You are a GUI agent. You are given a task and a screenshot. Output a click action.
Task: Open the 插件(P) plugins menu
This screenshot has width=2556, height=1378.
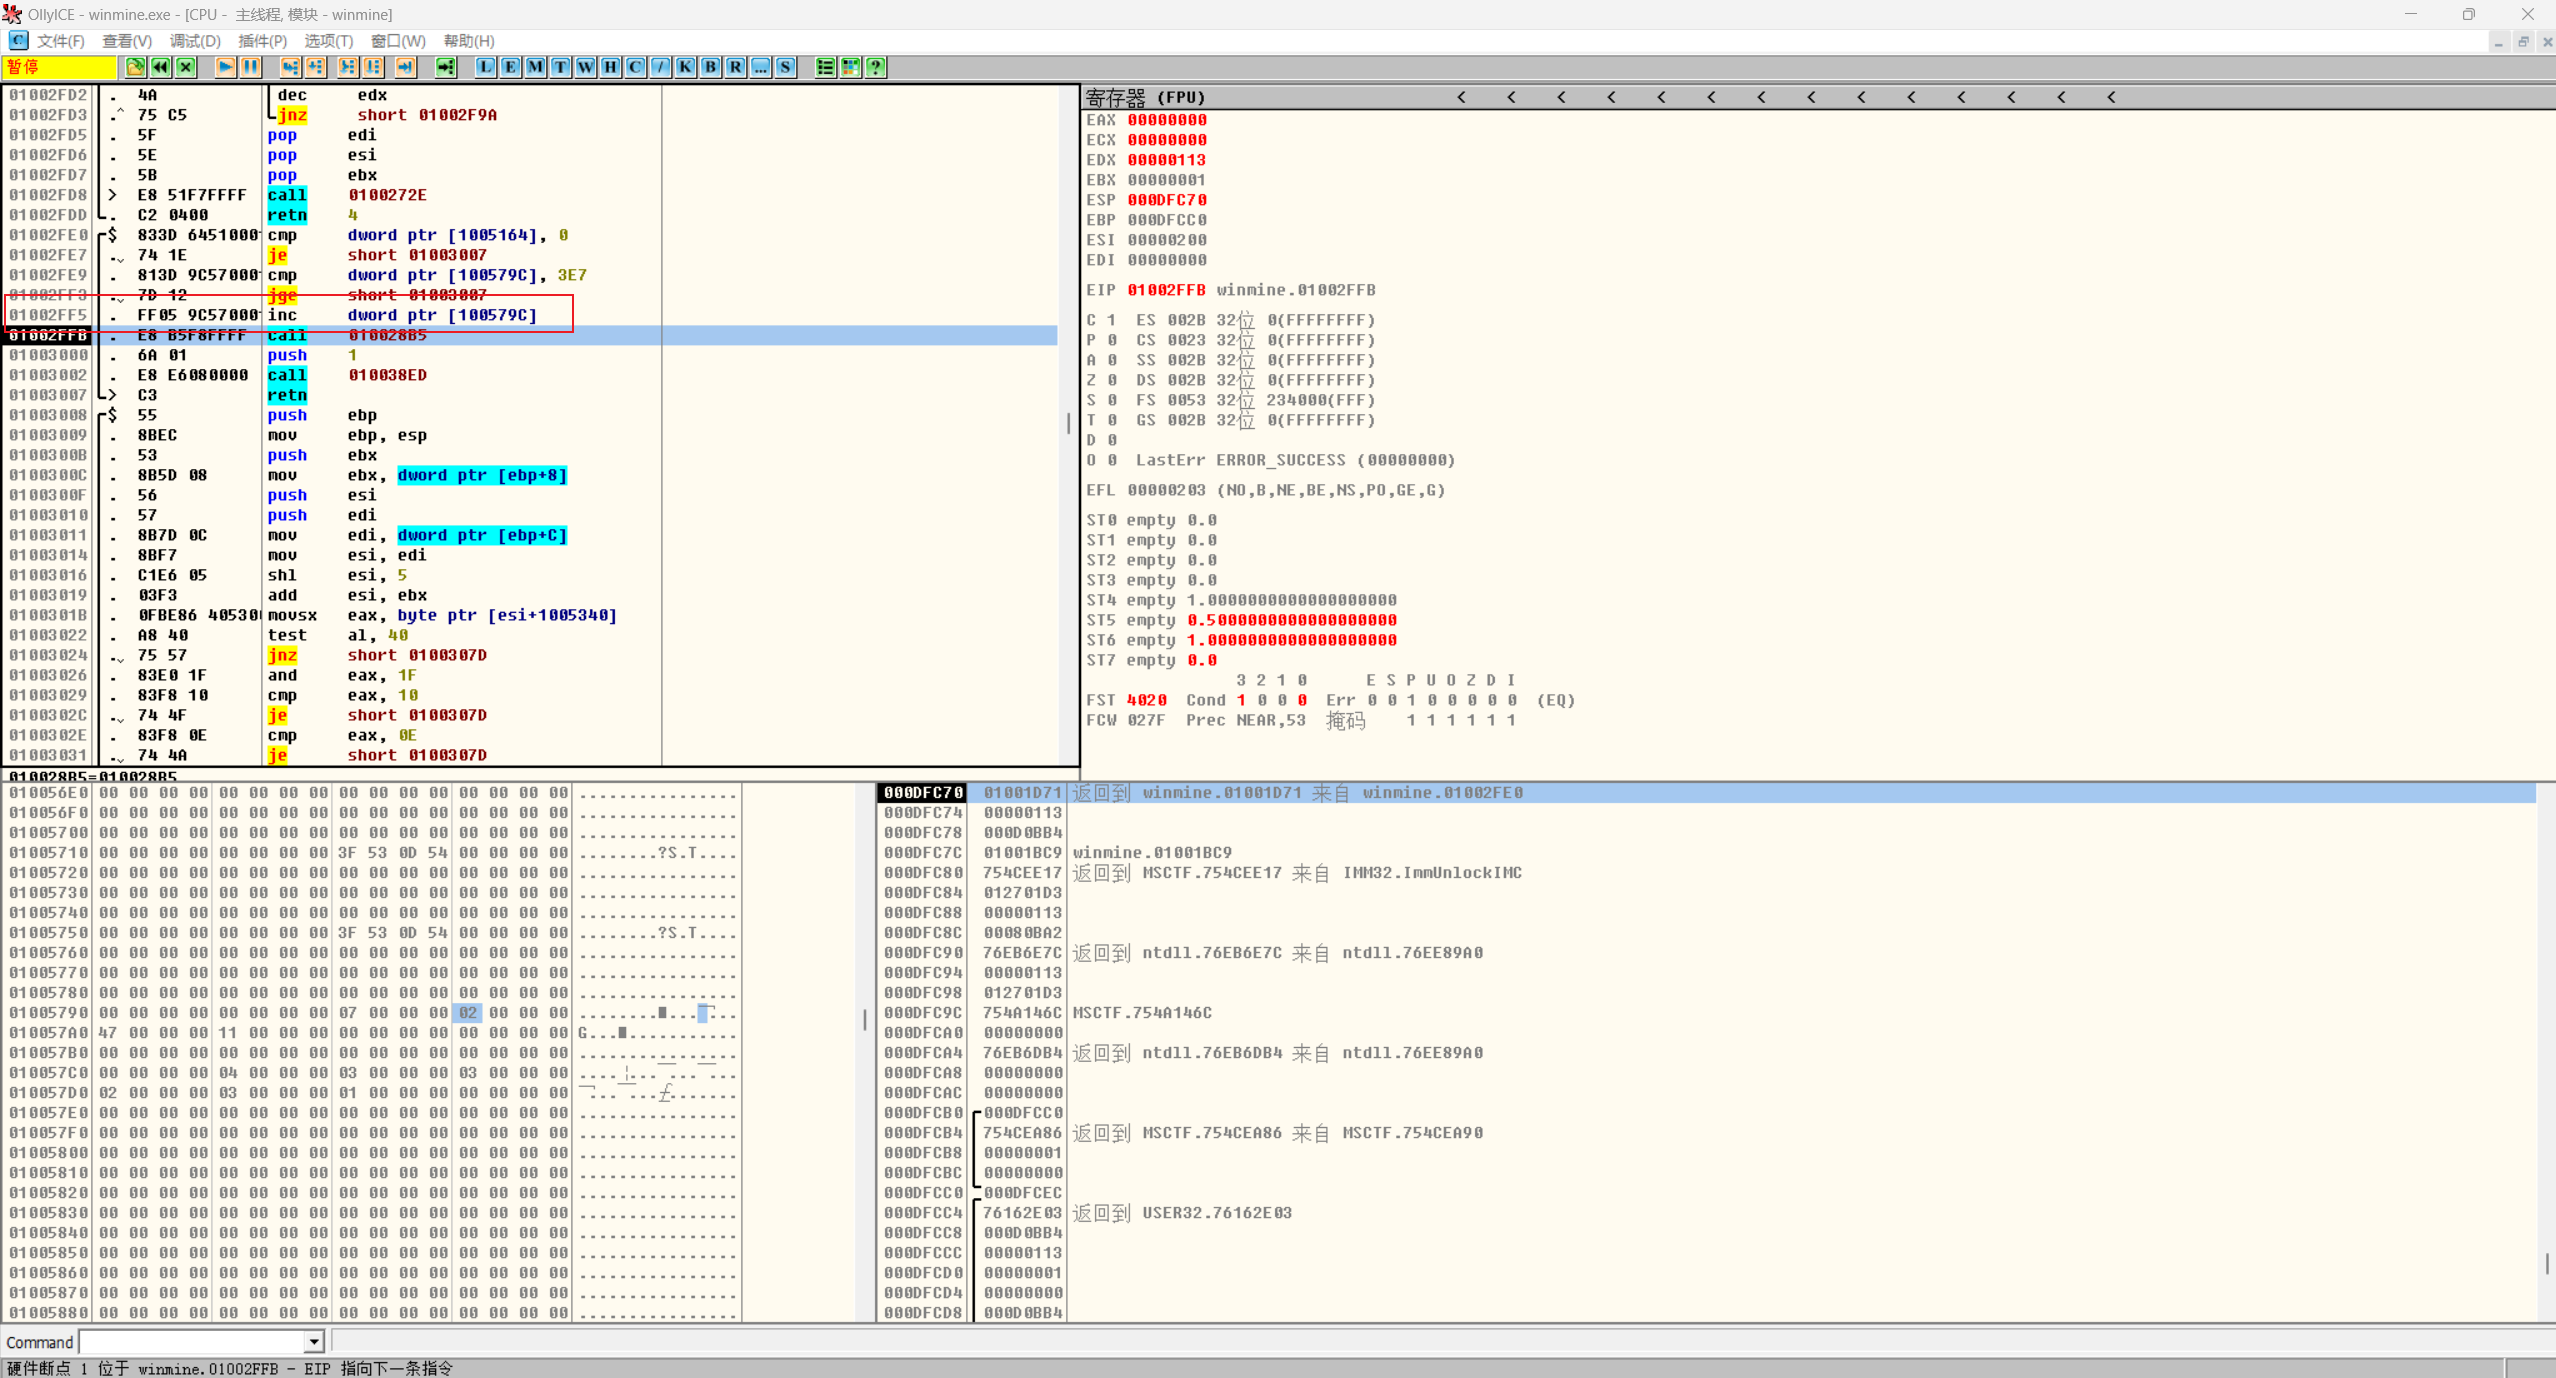pyautogui.click(x=262, y=41)
